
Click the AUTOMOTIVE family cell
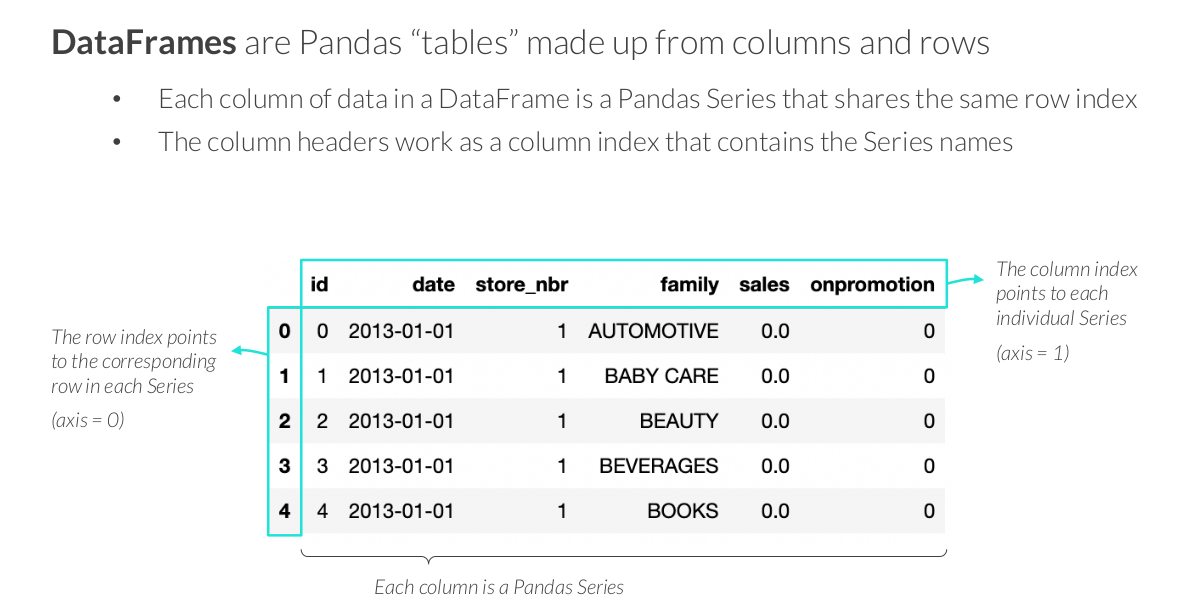pos(653,331)
